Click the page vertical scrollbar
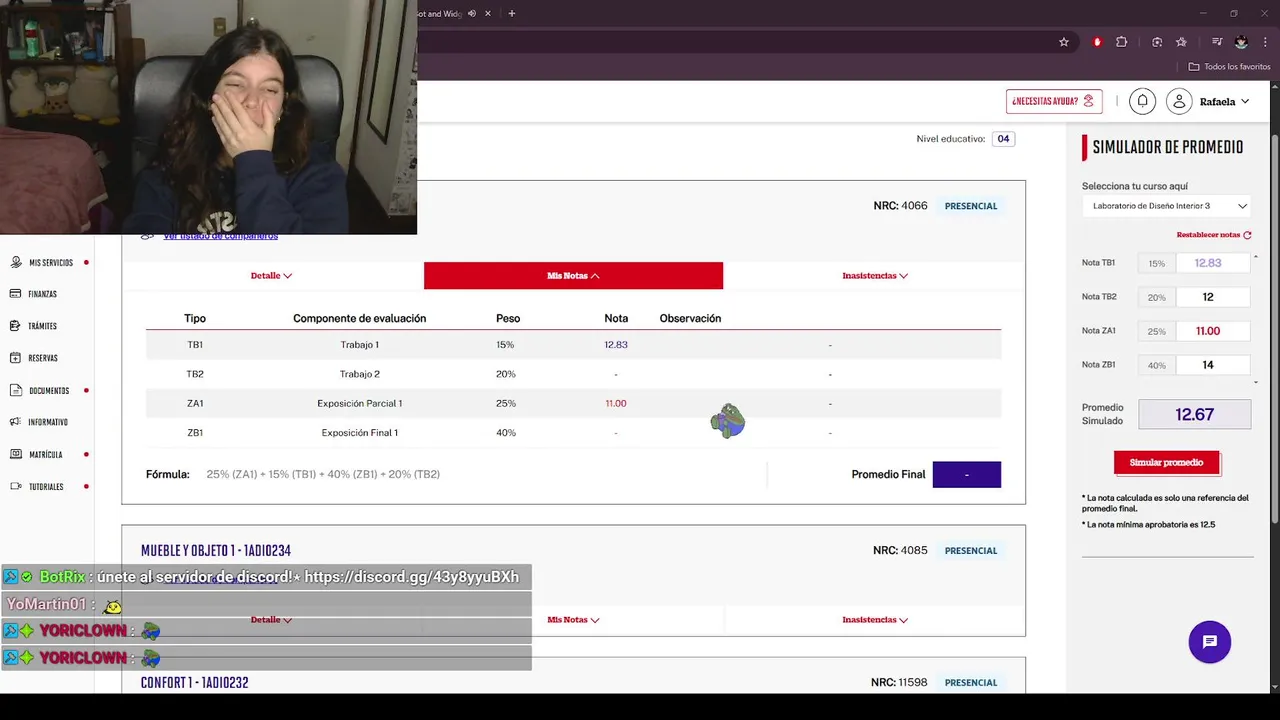The height and width of the screenshot is (720, 1280). 1274,330
